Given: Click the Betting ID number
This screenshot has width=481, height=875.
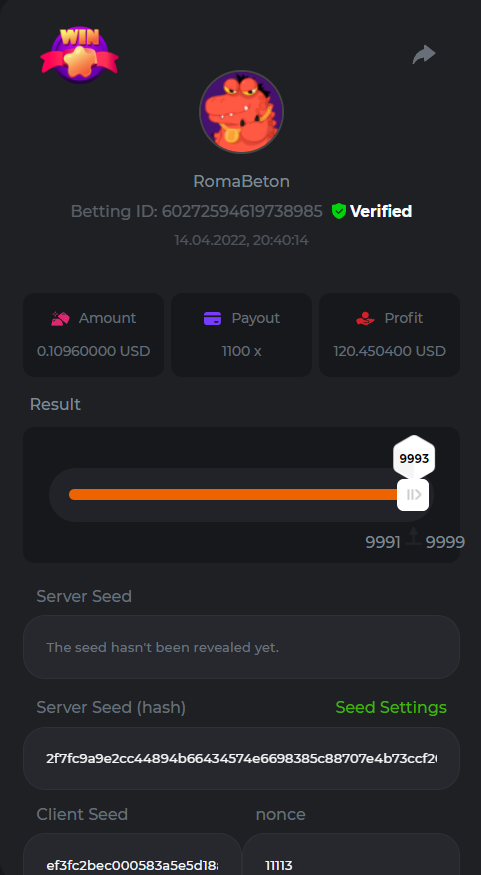Looking at the screenshot, I should (242, 211).
